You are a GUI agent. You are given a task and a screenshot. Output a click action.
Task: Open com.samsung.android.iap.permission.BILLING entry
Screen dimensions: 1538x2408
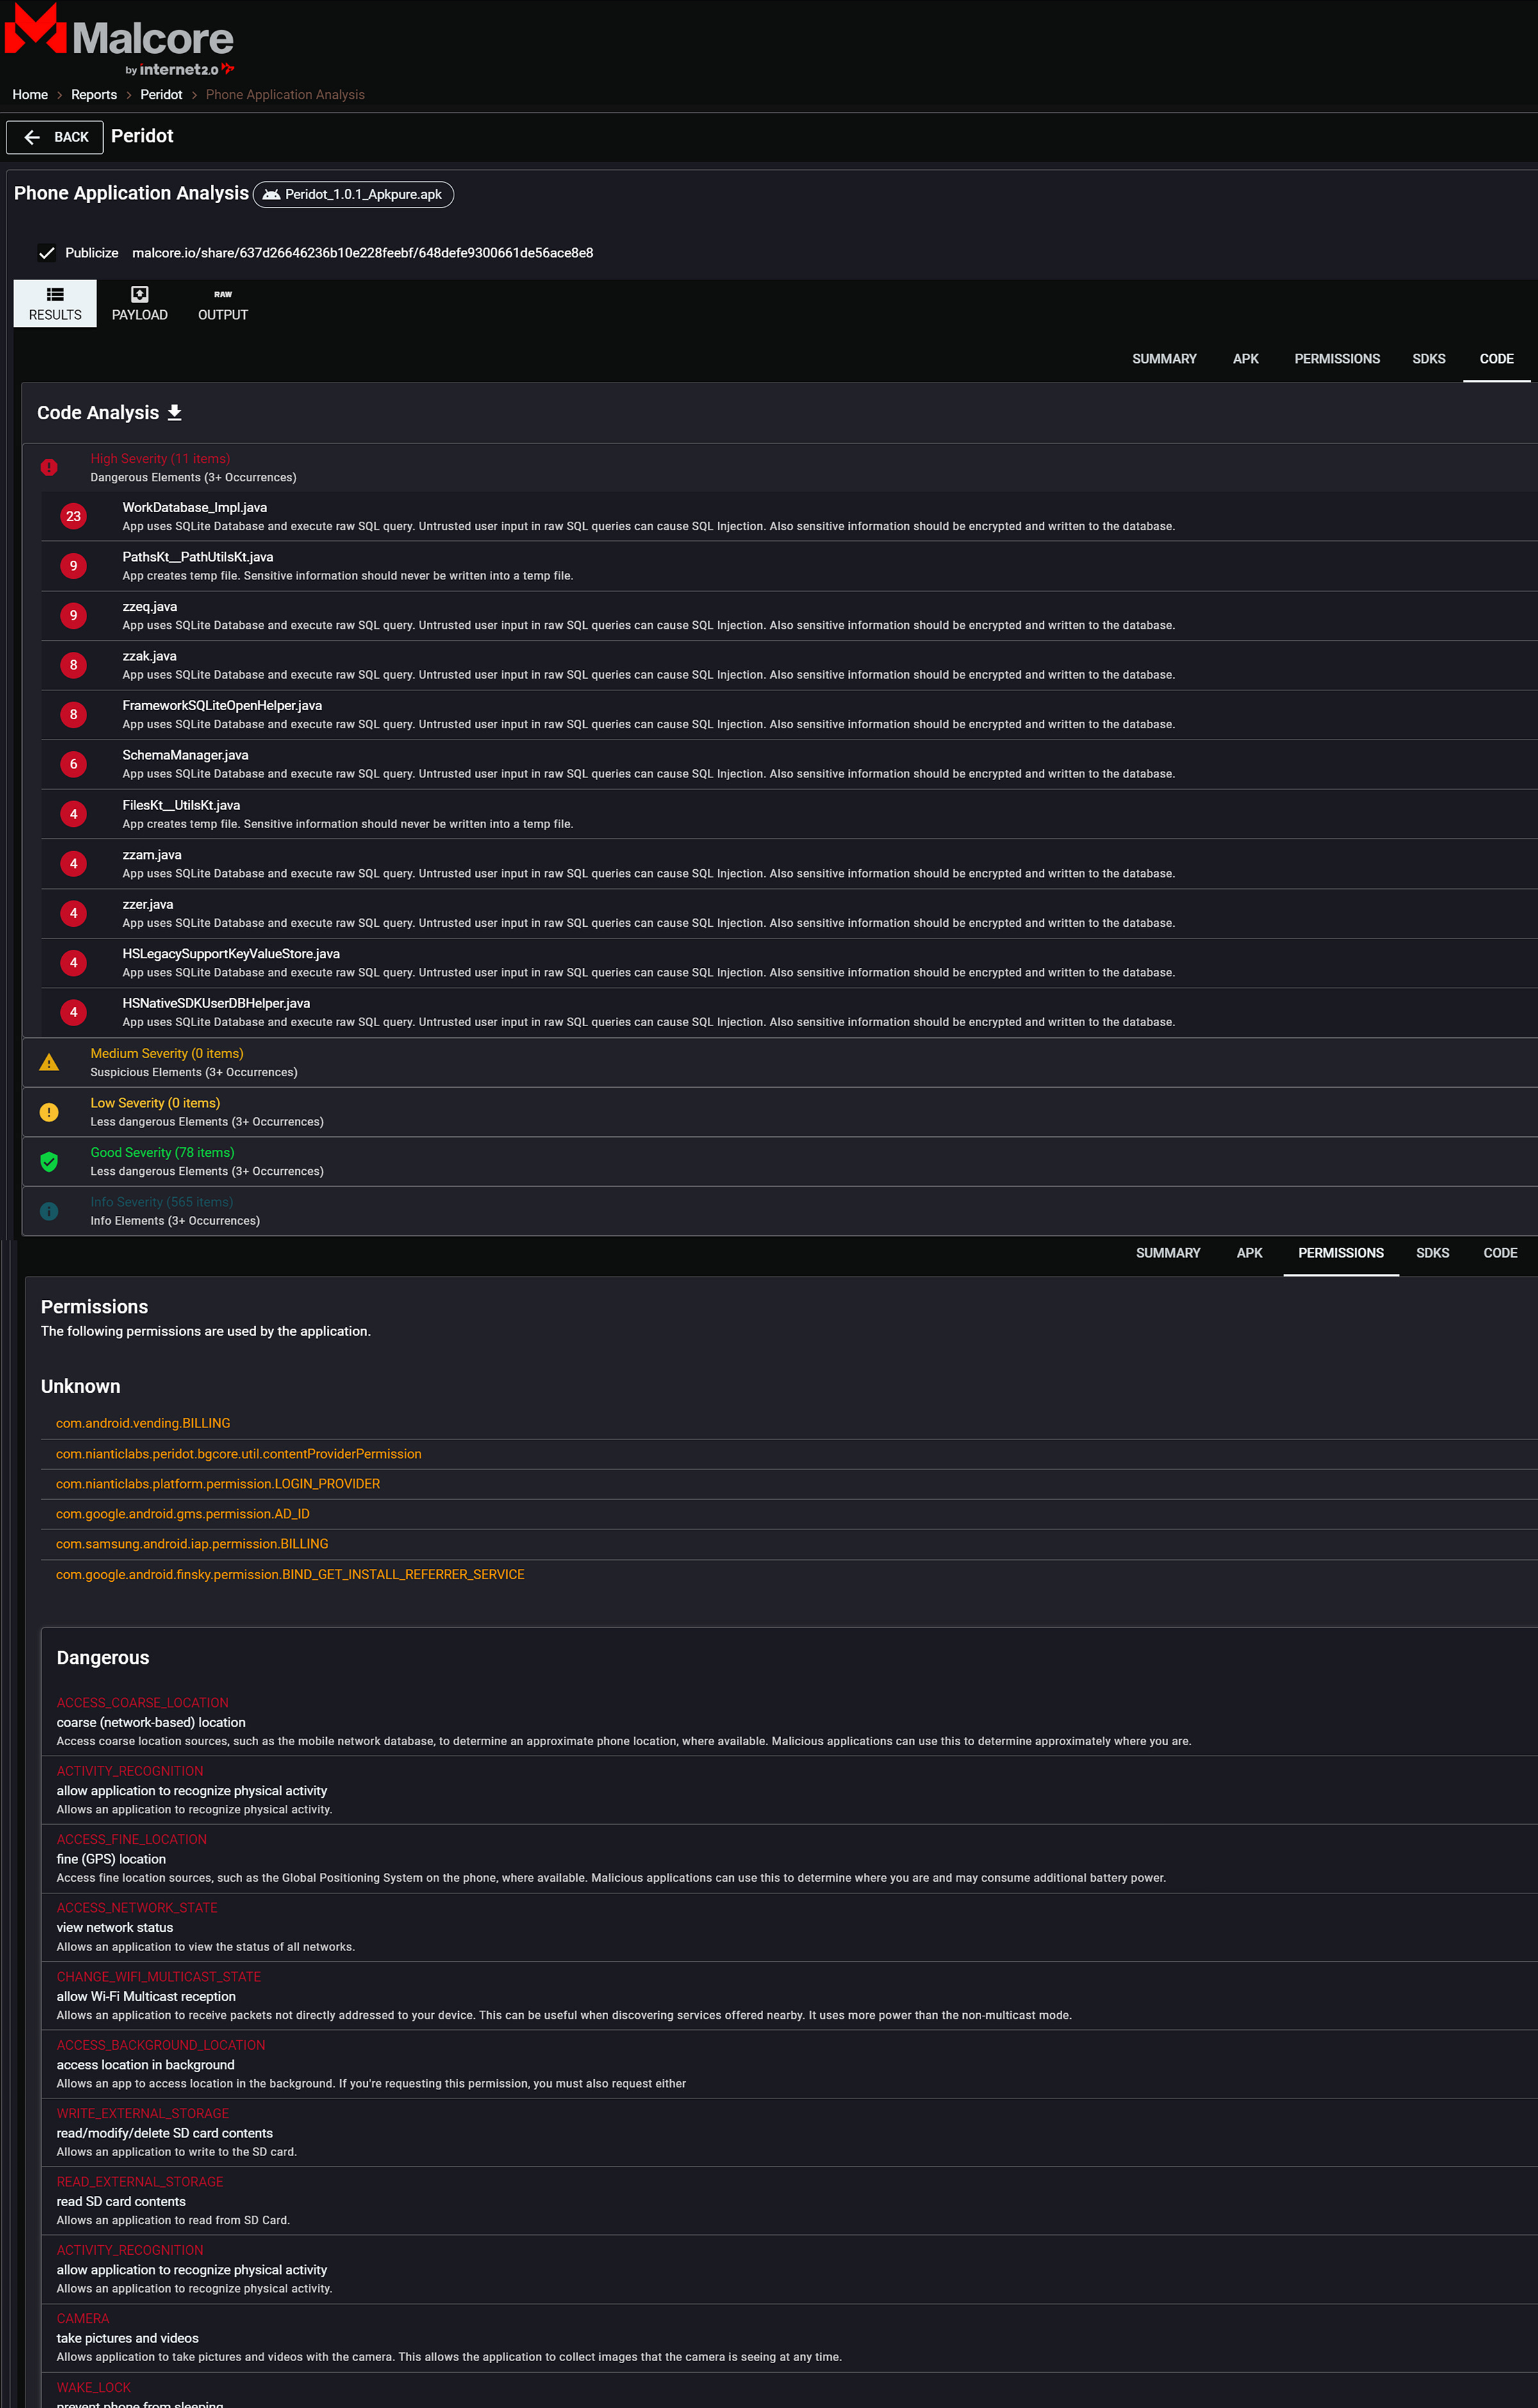pos(192,1544)
